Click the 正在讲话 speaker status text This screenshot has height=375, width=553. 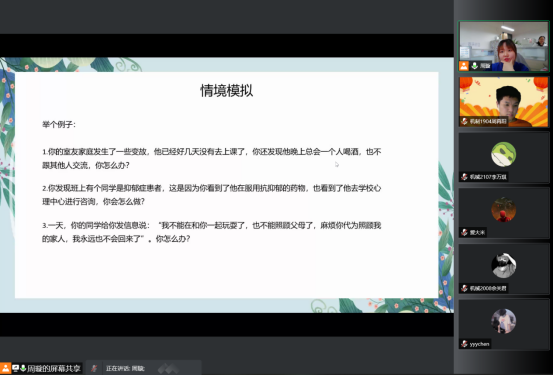(x=118, y=369)
